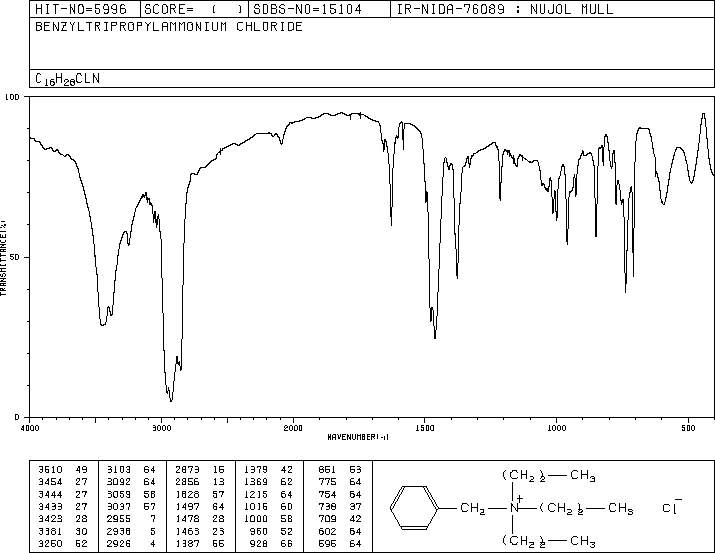Select peak value 709 in the peak table
The width and height of the screenshot is (715, 553).
click(x=327, y=519)
